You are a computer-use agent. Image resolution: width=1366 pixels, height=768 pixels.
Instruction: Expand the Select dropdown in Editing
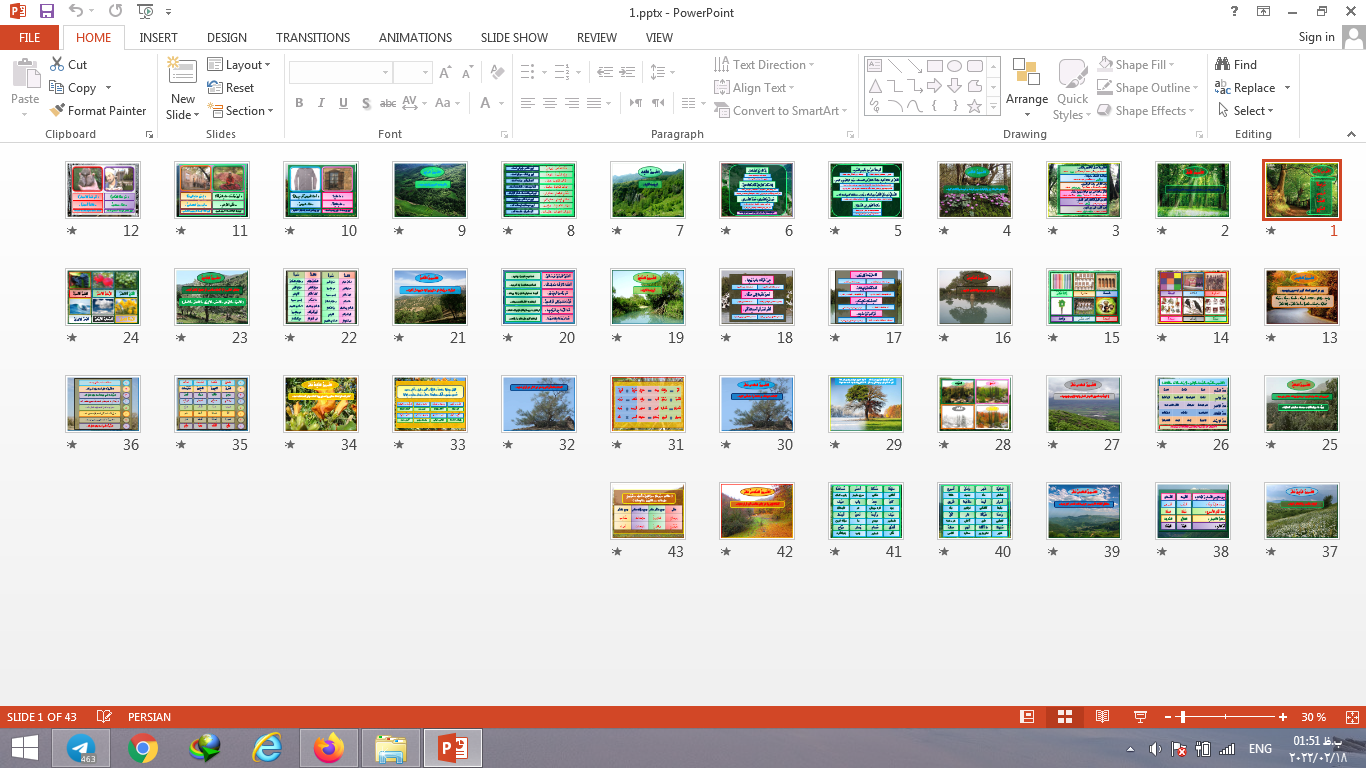(1252, 111)
